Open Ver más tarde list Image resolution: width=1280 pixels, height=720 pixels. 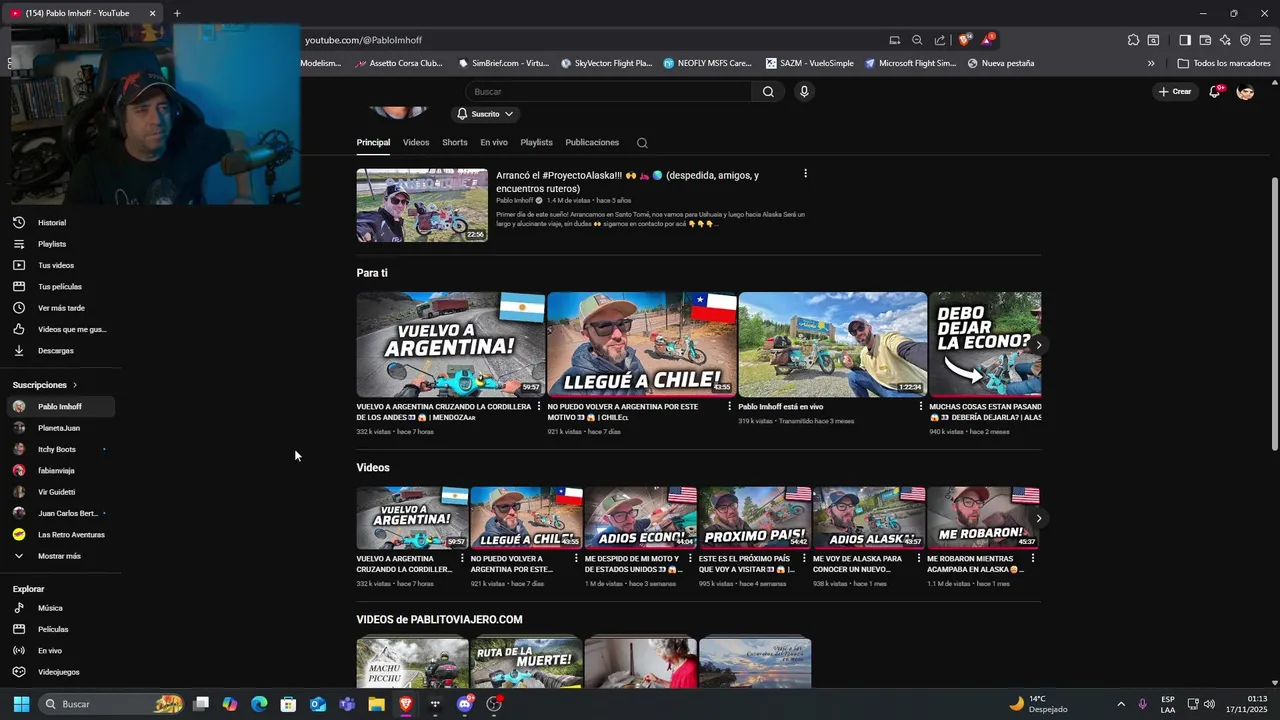pyautogui.click(x=60, y=308)
